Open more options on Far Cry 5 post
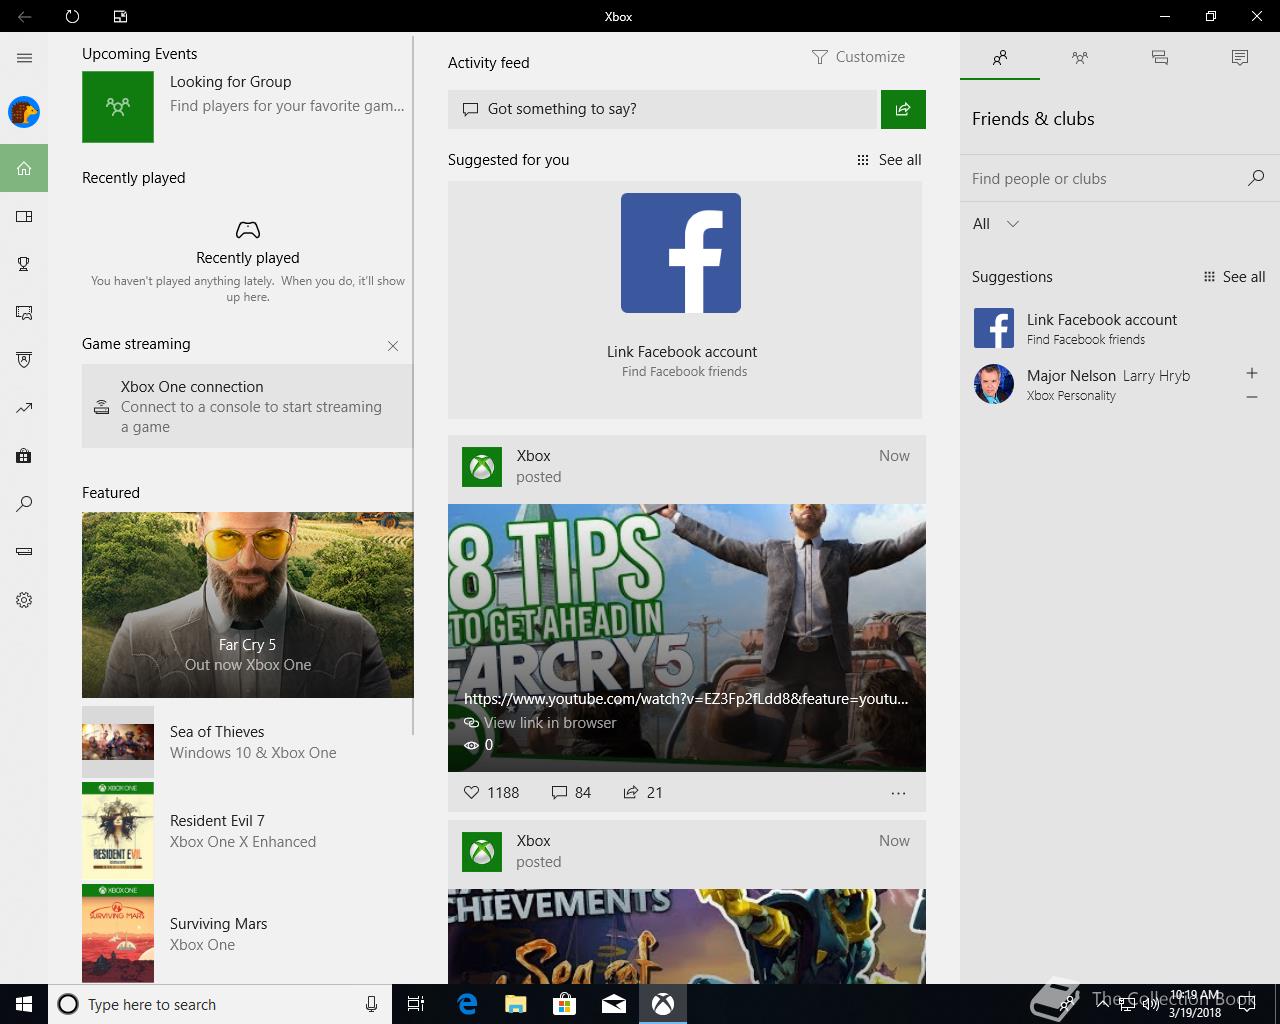The width and height of the screenshot is (1280, 1024). 898,793
